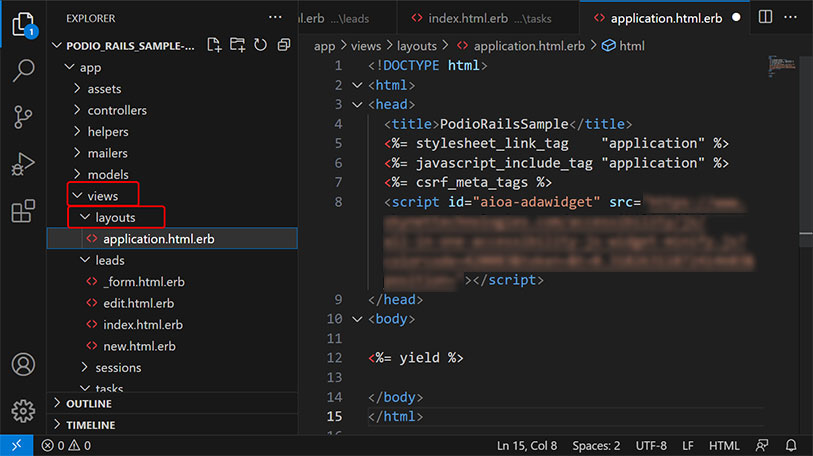This screenshot has width=813, height=456.
Task: Open Explorer views and more actions menu
Action: pos(275,18)
